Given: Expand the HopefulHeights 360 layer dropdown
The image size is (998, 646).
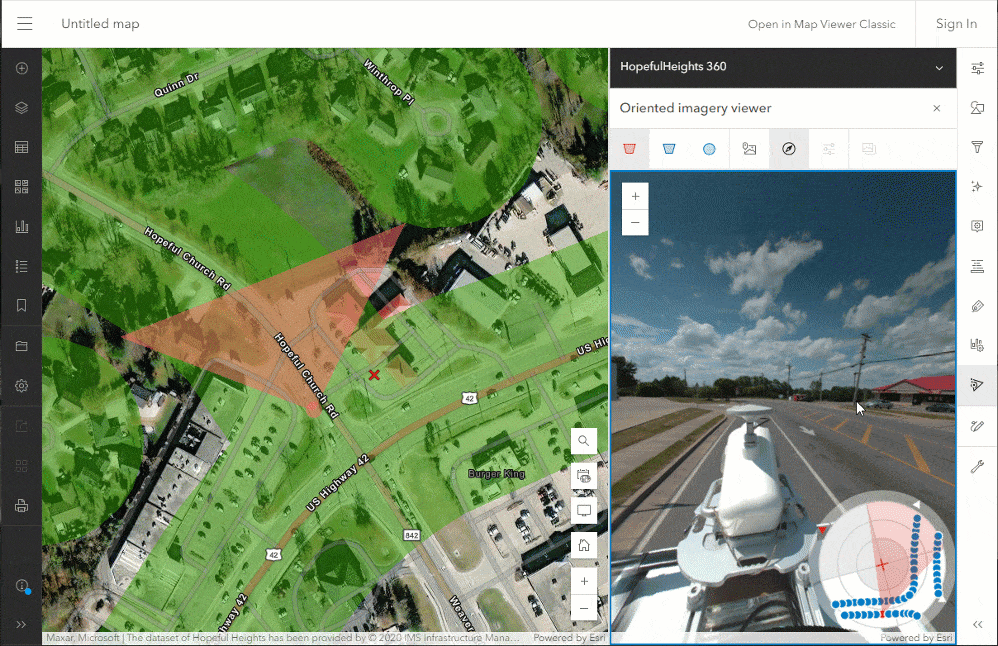Looking at the screenshot, I should (x=938, y=67).
